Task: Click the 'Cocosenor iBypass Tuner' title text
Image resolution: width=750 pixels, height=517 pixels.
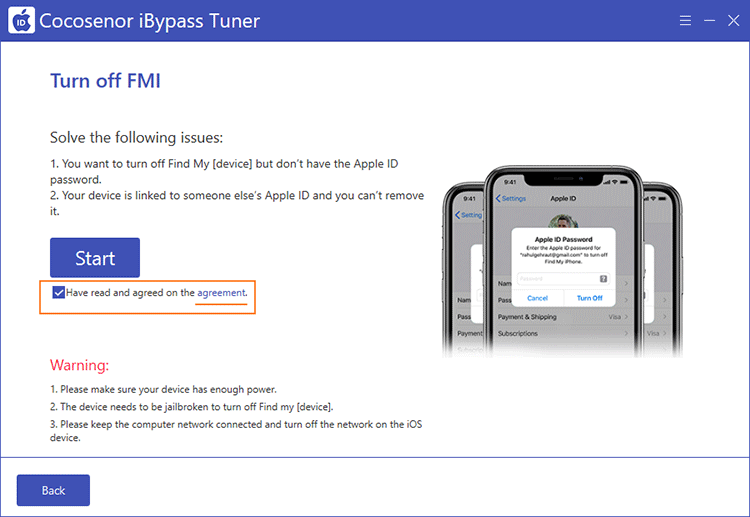Action: 150,21
